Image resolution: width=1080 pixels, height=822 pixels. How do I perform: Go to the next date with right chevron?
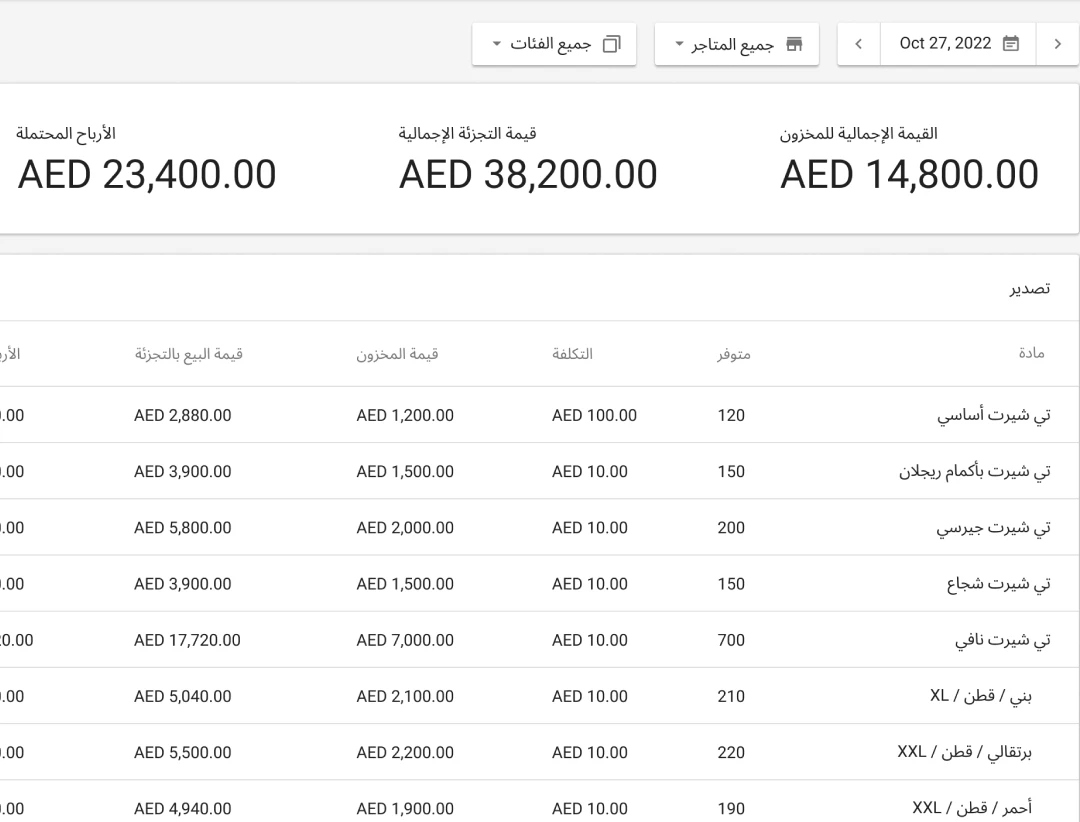pyautogui.click(x=1057, y=43)
